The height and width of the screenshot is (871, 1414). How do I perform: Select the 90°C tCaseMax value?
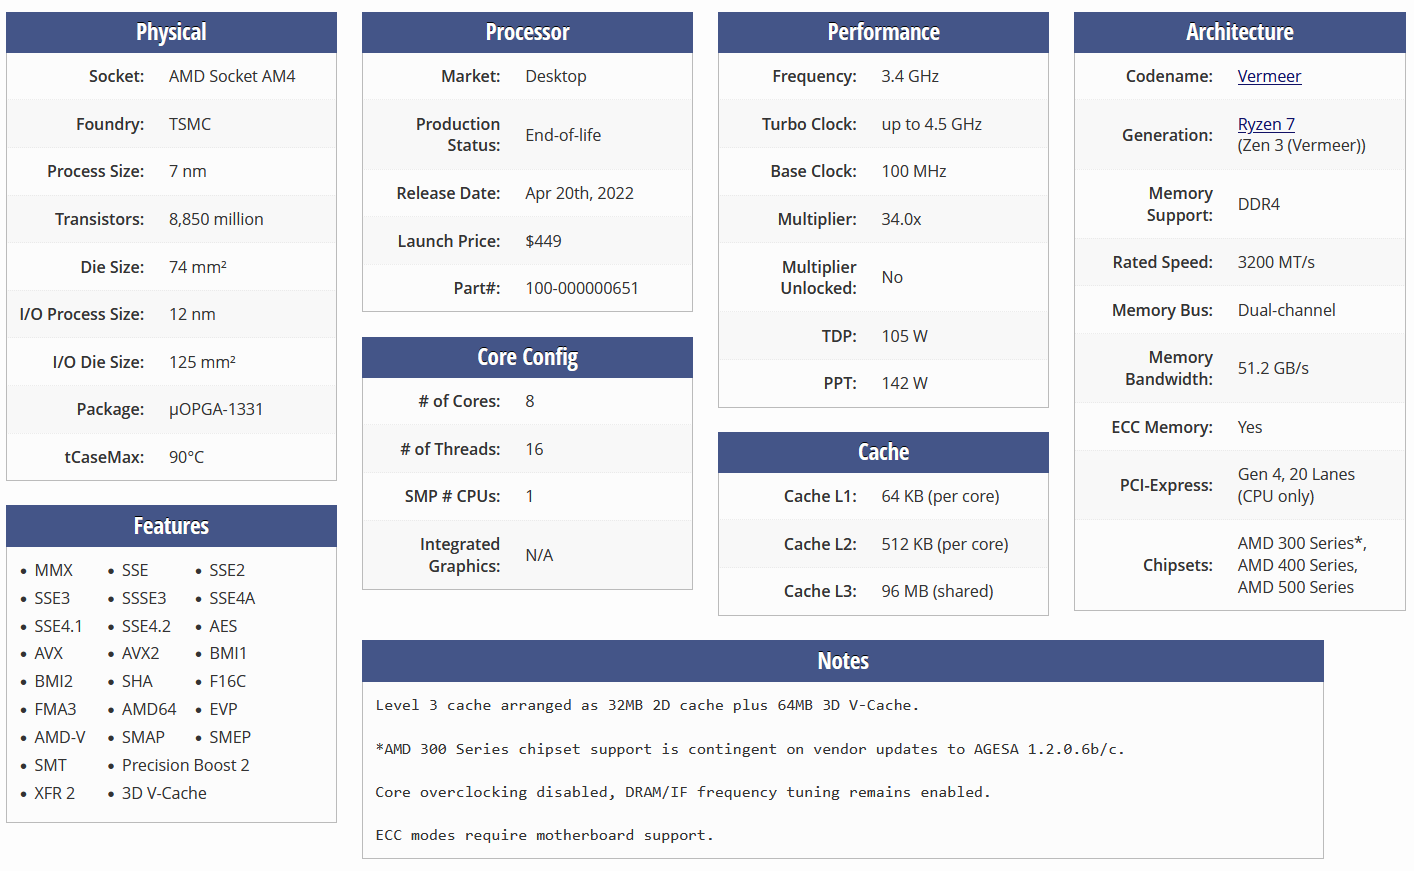click(x=186, y=457)
